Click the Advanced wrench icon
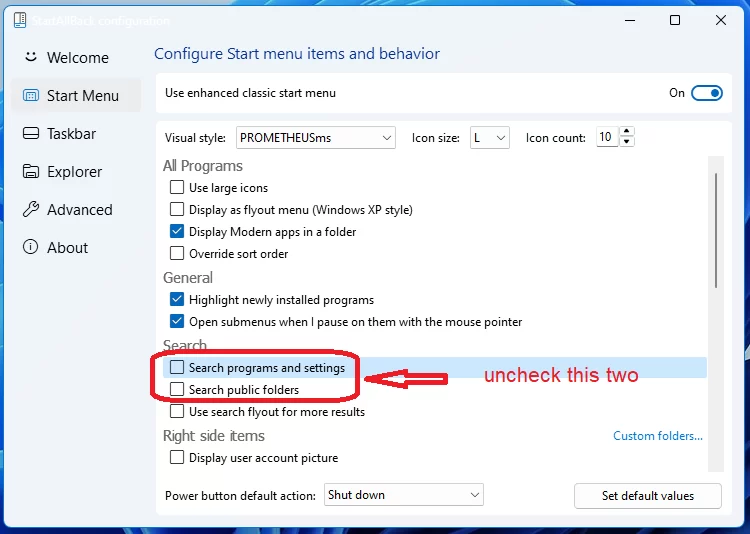The height and width of the screenshot is (534, 750). [x=31, y=210]
